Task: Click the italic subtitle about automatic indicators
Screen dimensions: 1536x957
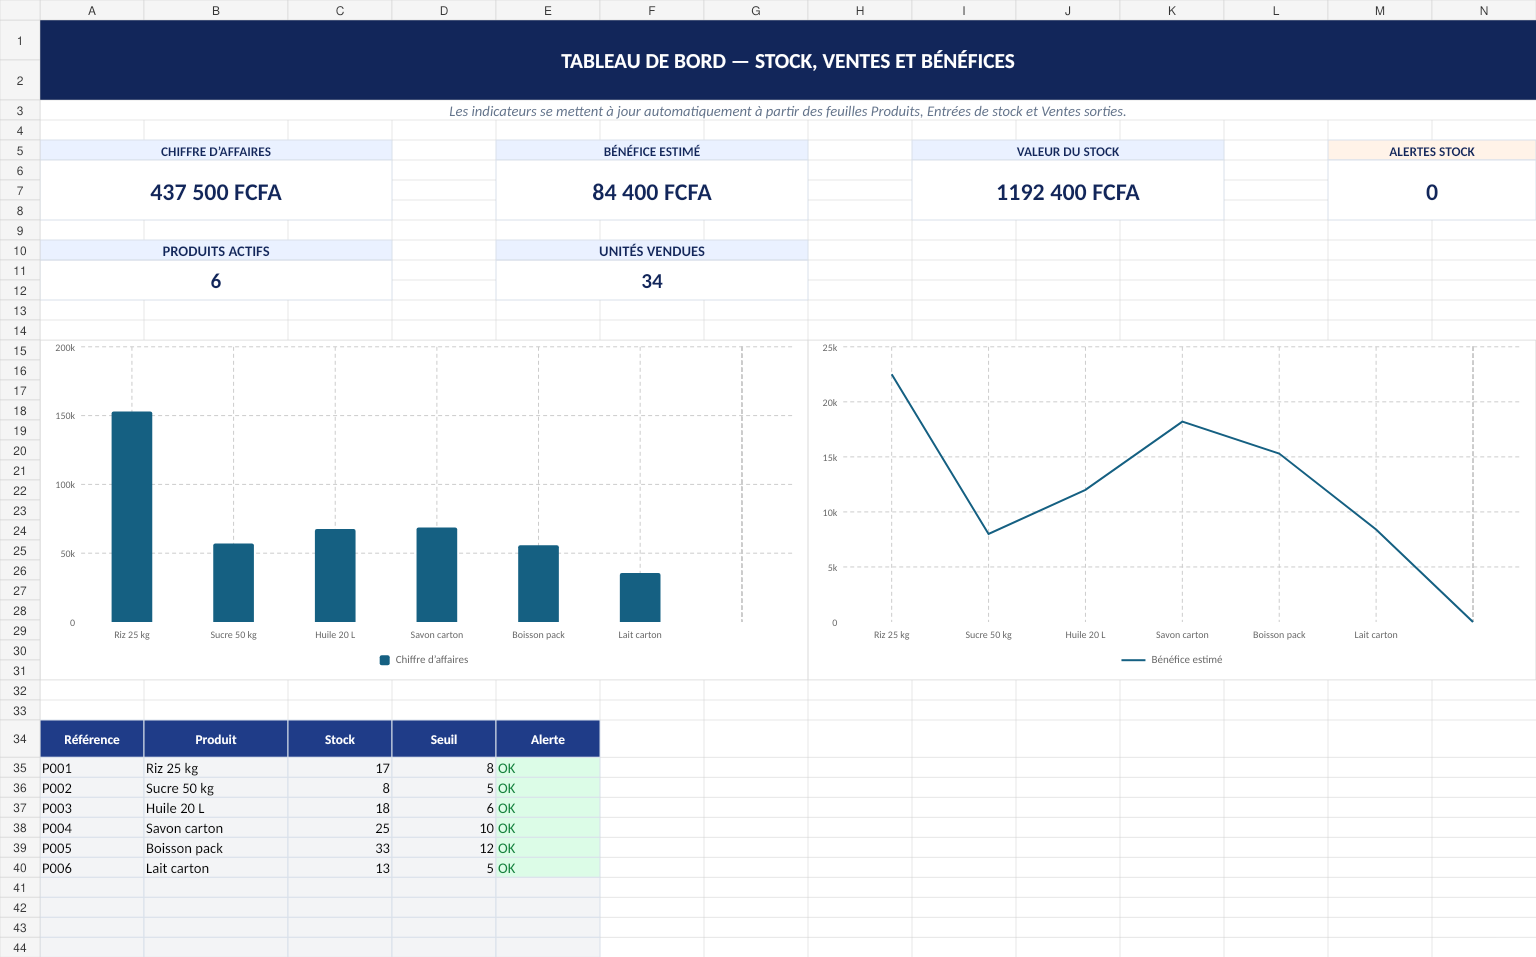Action: click(788, 111)
